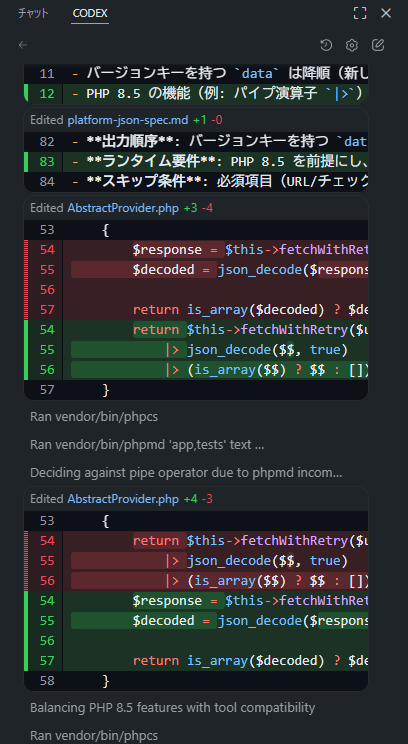Expand 'Deciding against pipe operator' reasoning entry

(x=186, y=473)
